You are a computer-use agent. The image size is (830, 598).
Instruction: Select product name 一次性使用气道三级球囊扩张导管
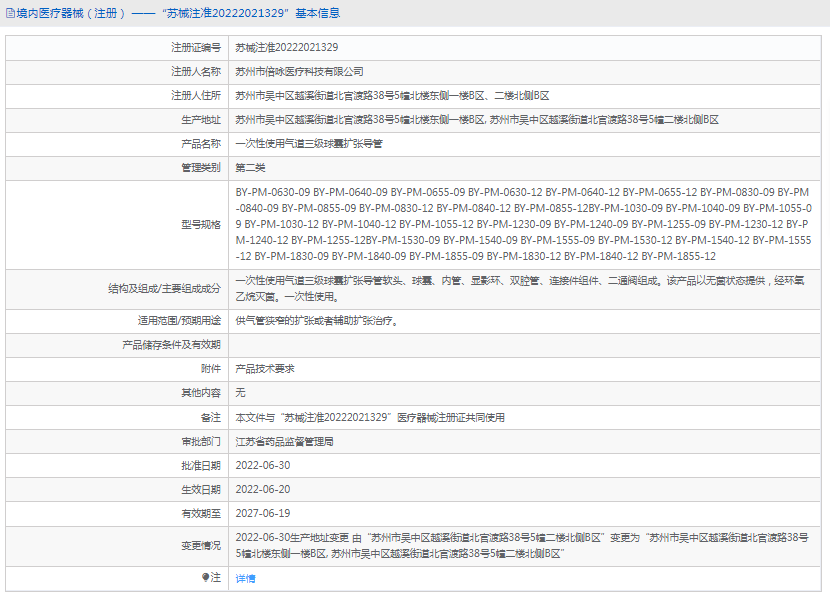(309, 144)
